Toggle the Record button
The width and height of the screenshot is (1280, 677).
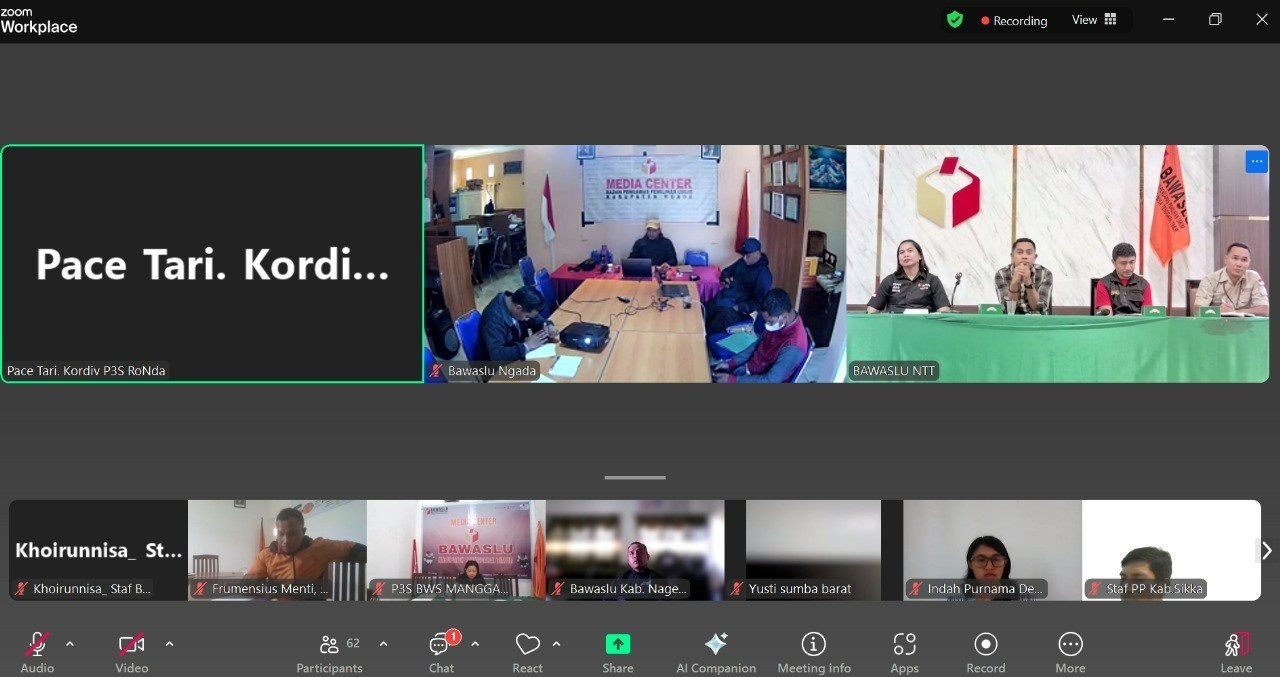point(986,645)
